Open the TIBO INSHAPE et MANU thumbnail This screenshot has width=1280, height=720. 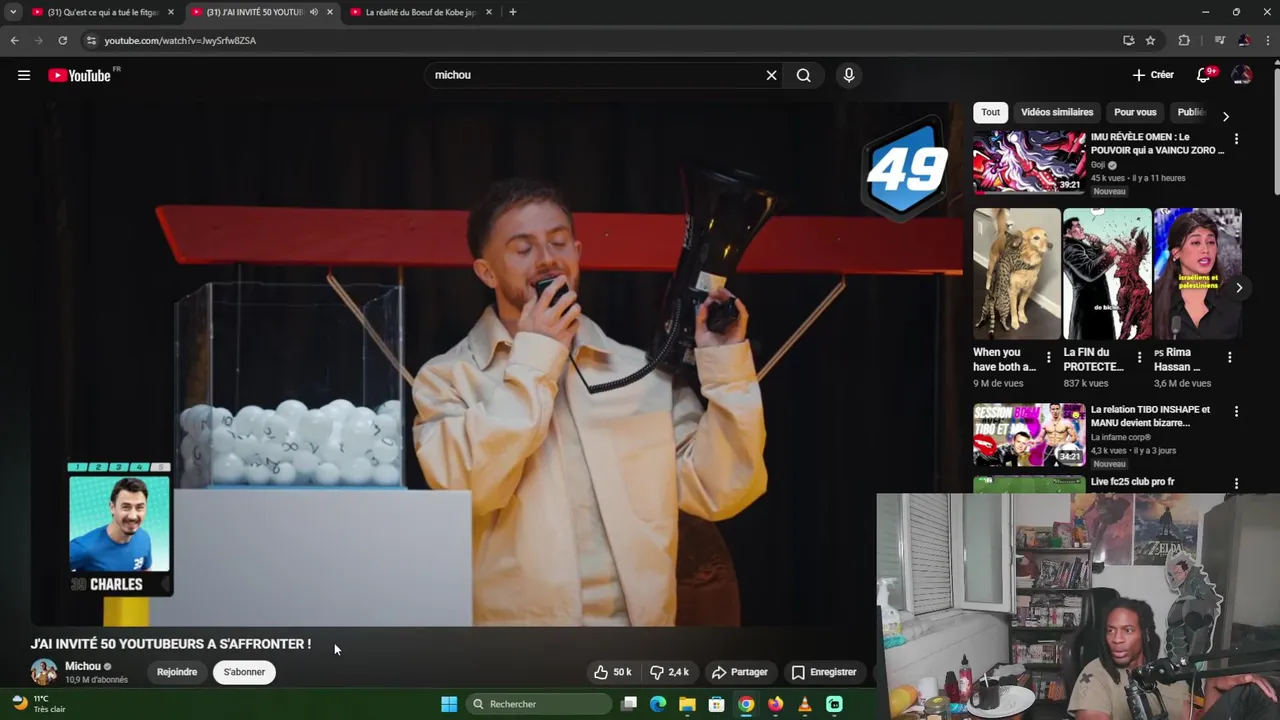pos(1029,435)
